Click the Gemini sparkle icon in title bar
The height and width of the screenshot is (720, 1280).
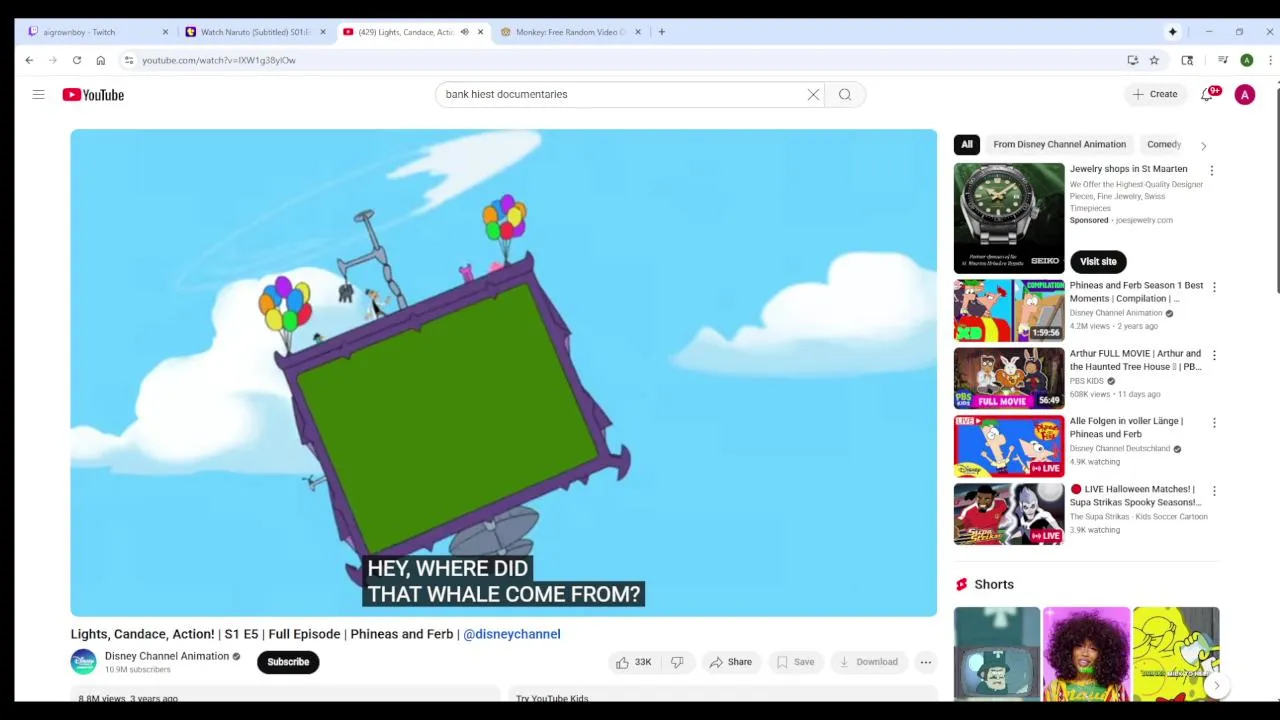pyautogui.click(x=1172, y=32)
